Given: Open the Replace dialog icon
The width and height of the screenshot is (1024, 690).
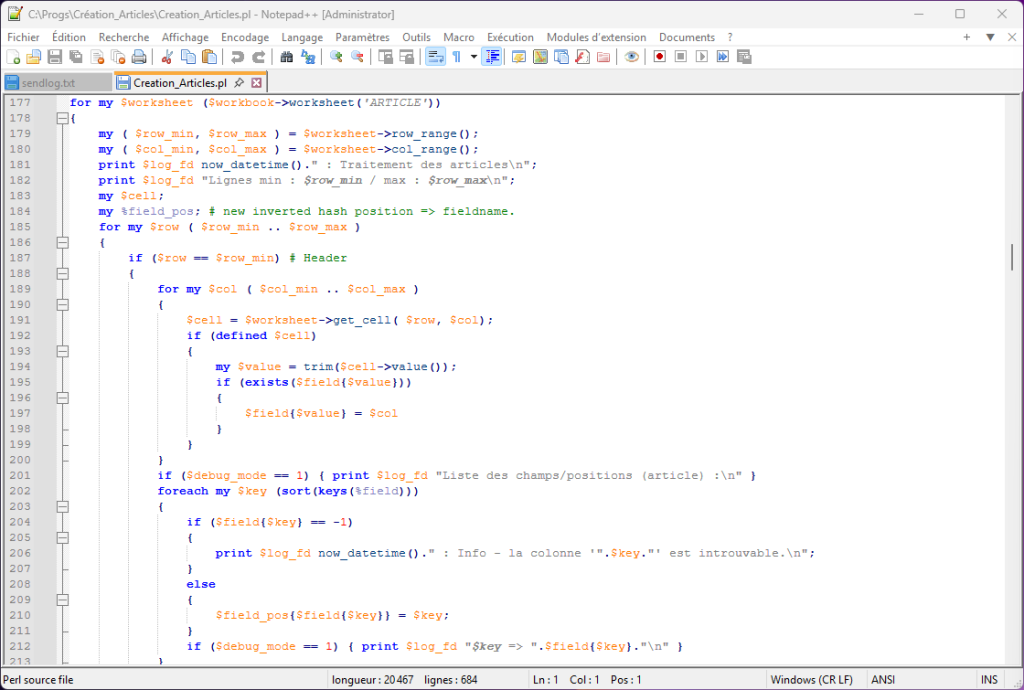Looking at the screenshot, I should pyautogui.click(x=308, y=57).
